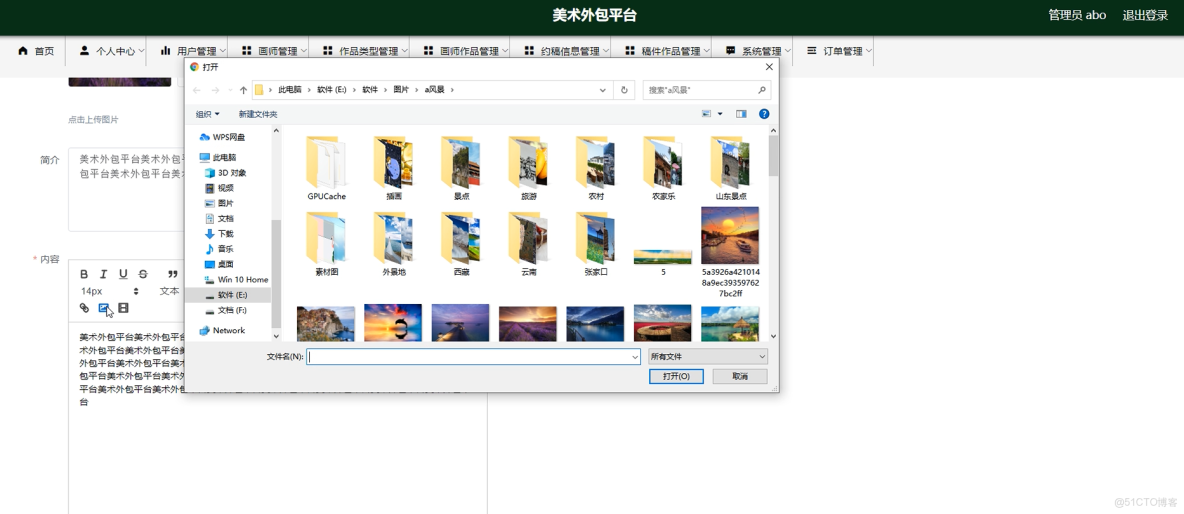Toggle bold formatting in the editor toolbar
Screen dimensions: 1184x514
pos(85,274)
